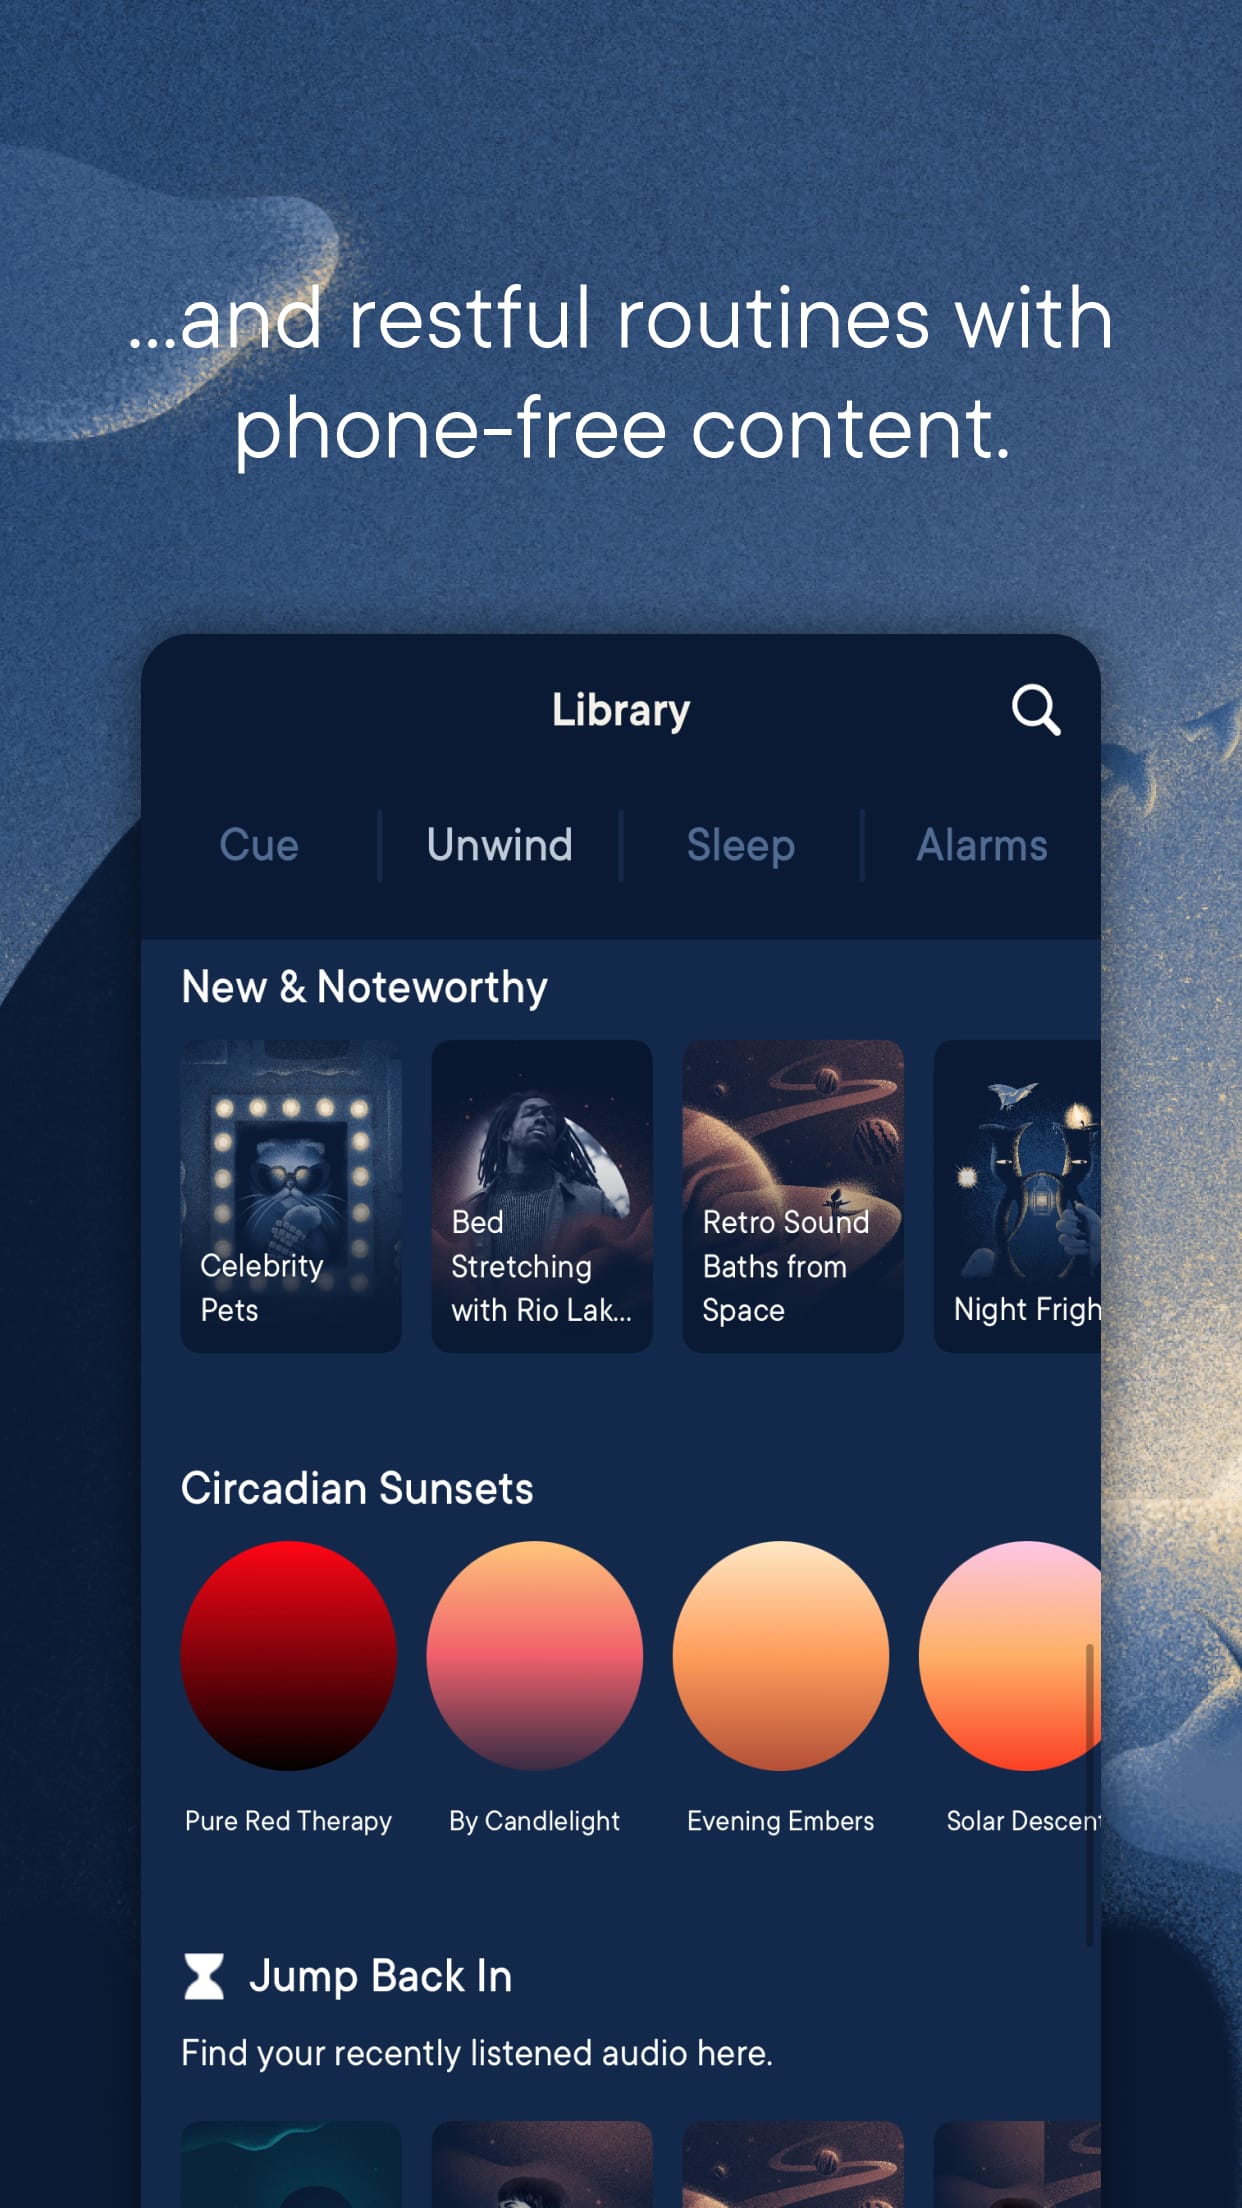Select the Night Fright card
Image resolution: width=1242 pixels, height=2208 pixels.
(1018, 1196)
